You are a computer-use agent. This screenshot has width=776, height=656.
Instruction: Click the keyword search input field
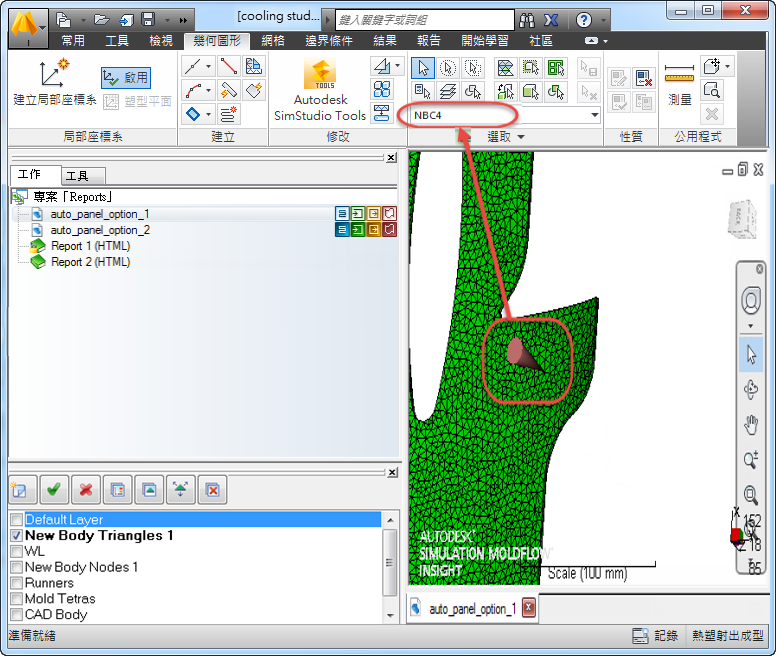tap(425, 20)
